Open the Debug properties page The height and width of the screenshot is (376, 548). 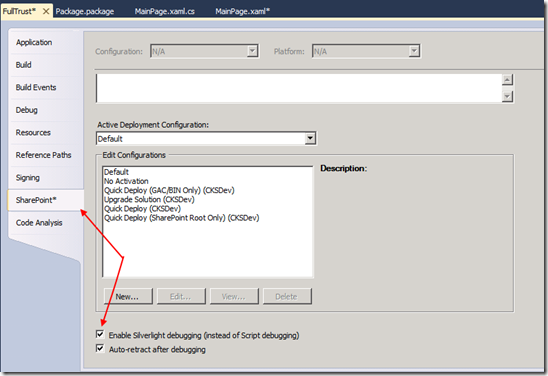pos(27,110)
